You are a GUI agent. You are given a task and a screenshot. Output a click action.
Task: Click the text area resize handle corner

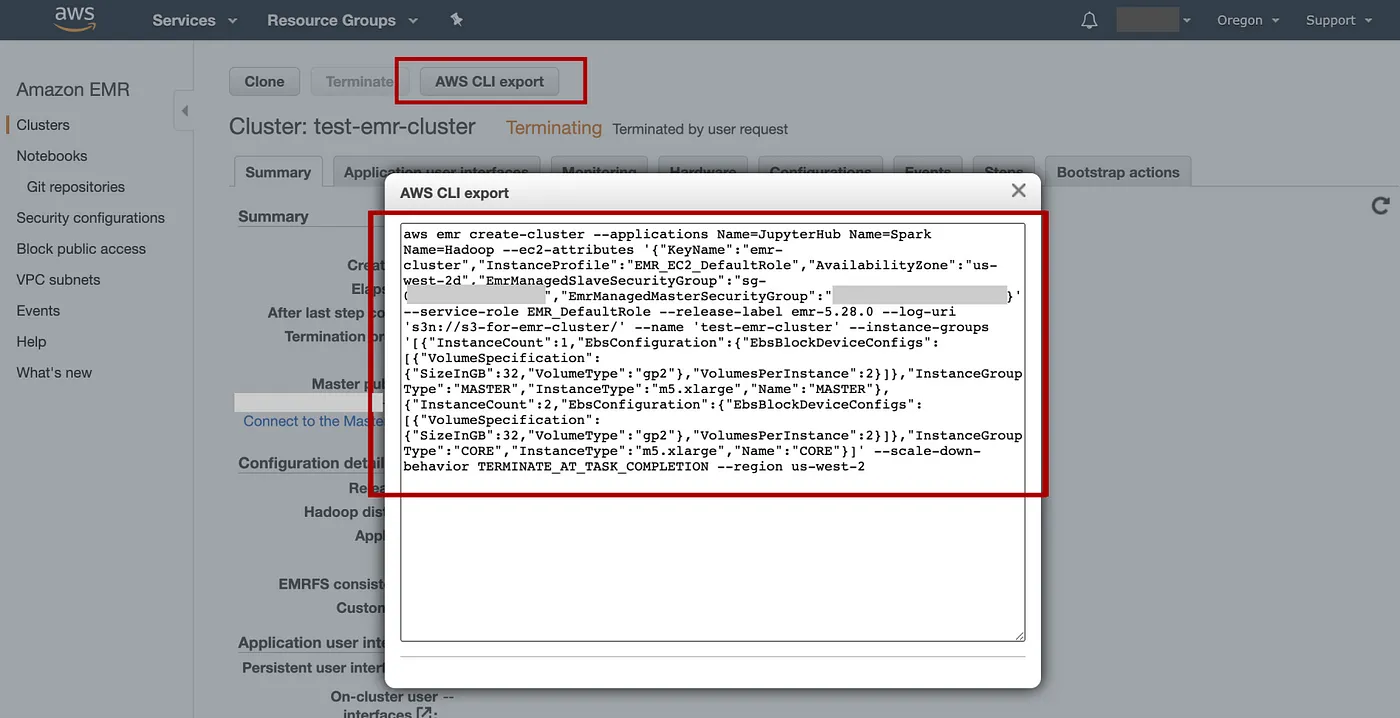click(1020, 636)
